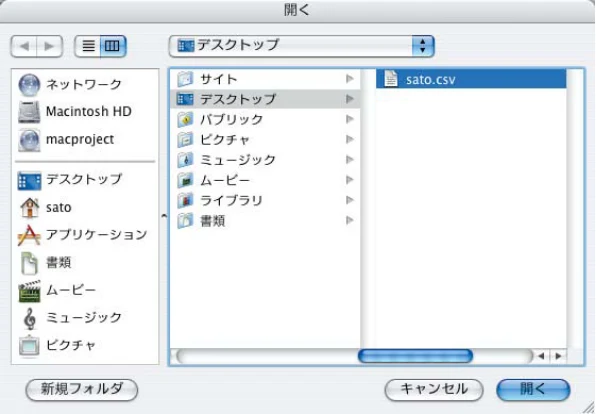
Task: Expand ムービー row arrow in column
Action: click(x=350, y=180)
